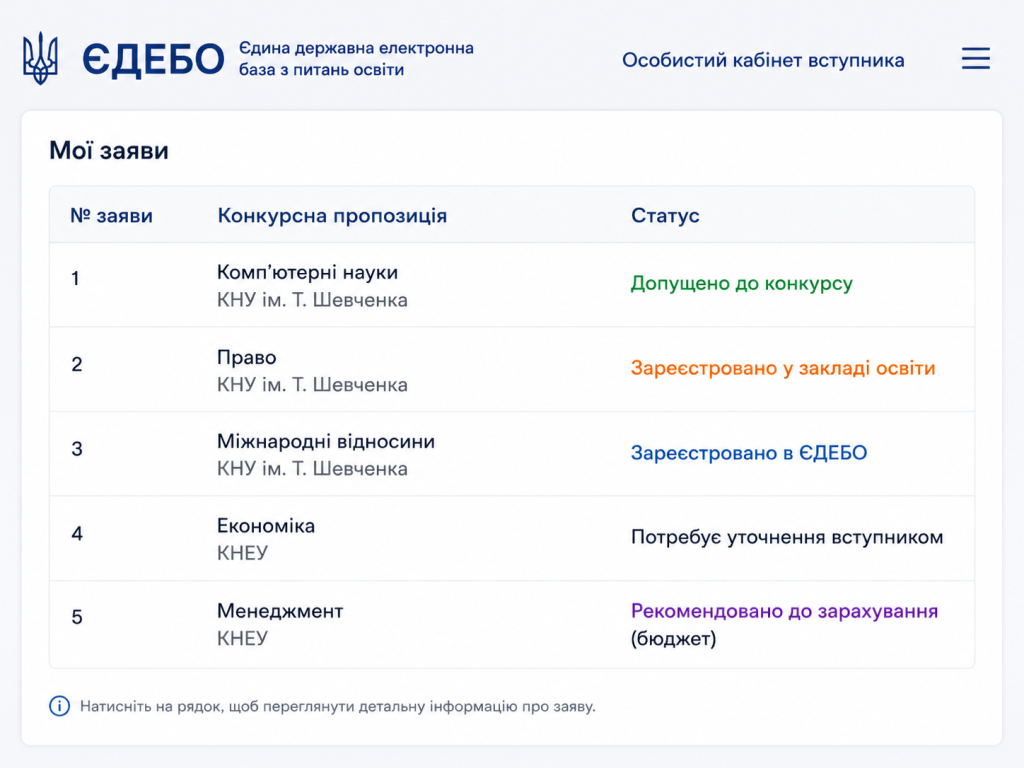Image resolution: width=1024 pixels, height=768 pixels.
Task: Click application number 5 cell
Action: tap(77, 617)
